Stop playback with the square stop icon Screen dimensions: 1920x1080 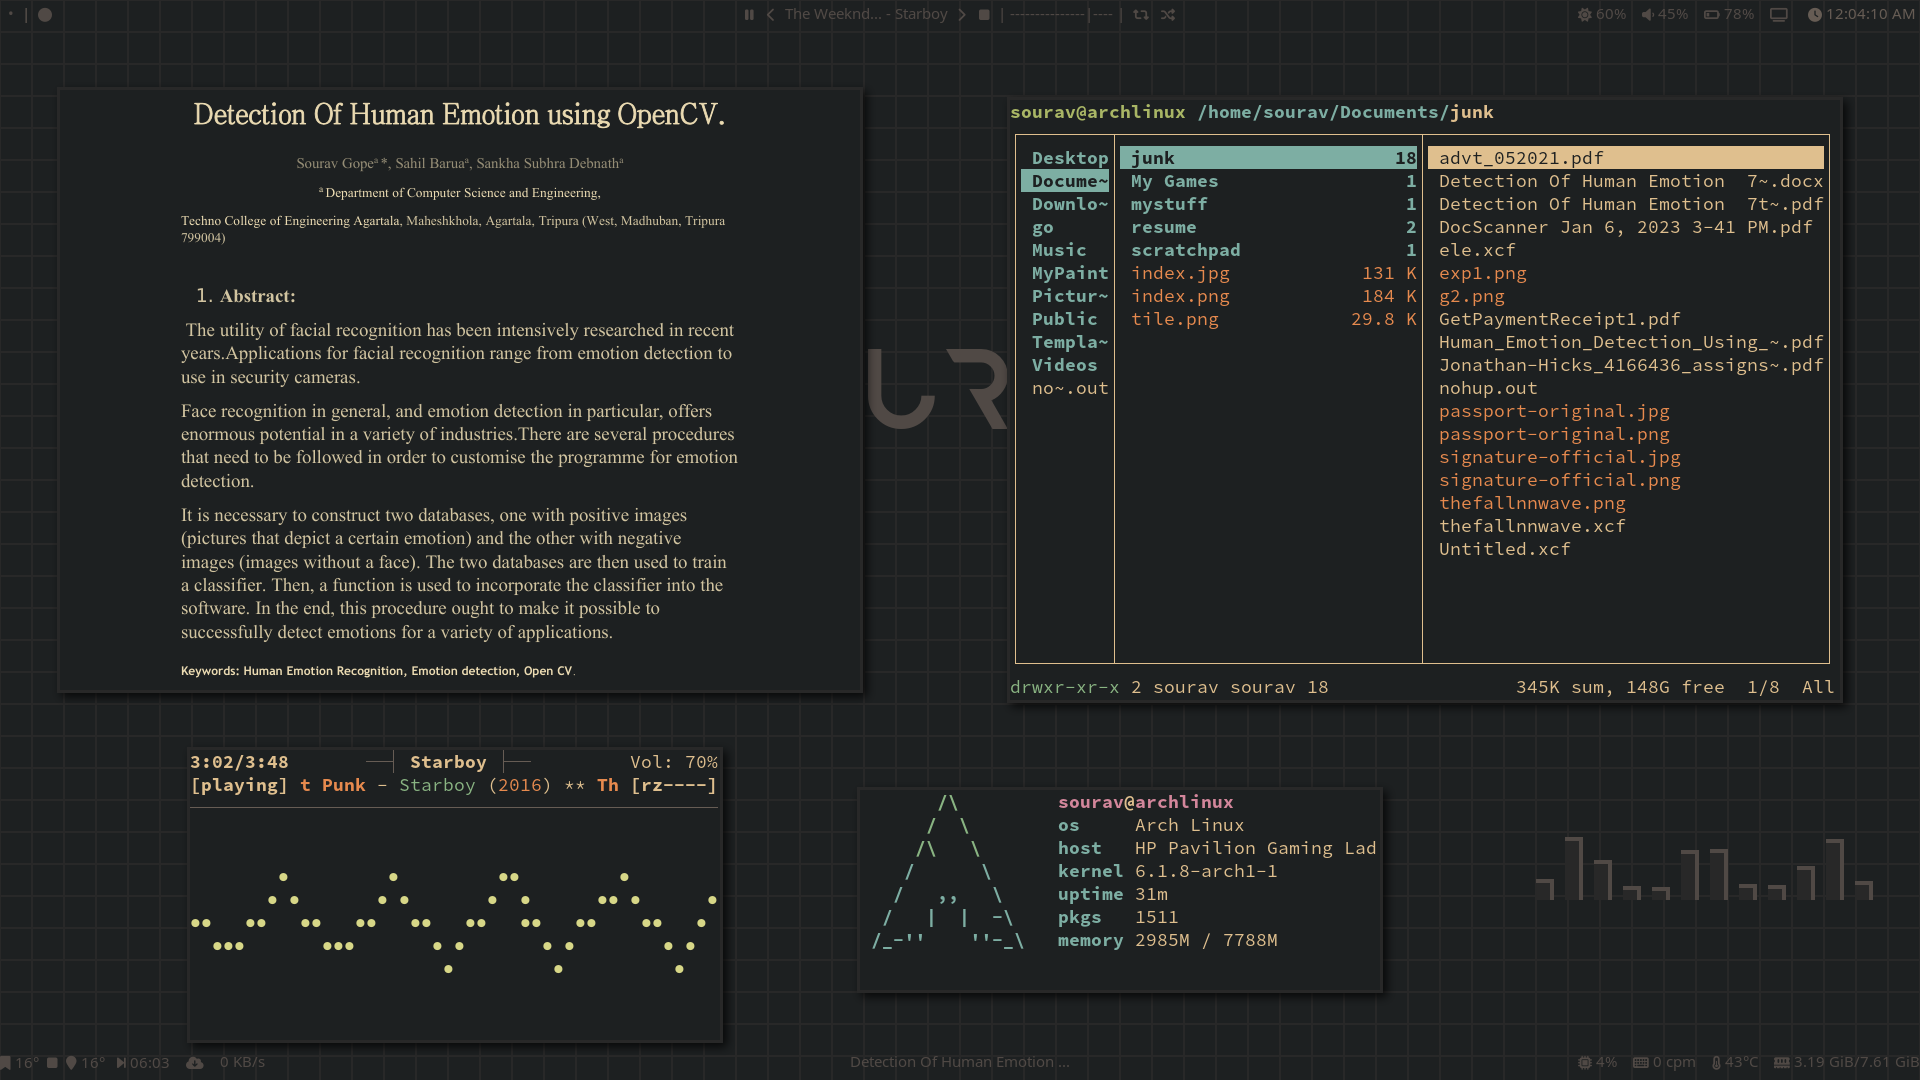coord(984,14)
